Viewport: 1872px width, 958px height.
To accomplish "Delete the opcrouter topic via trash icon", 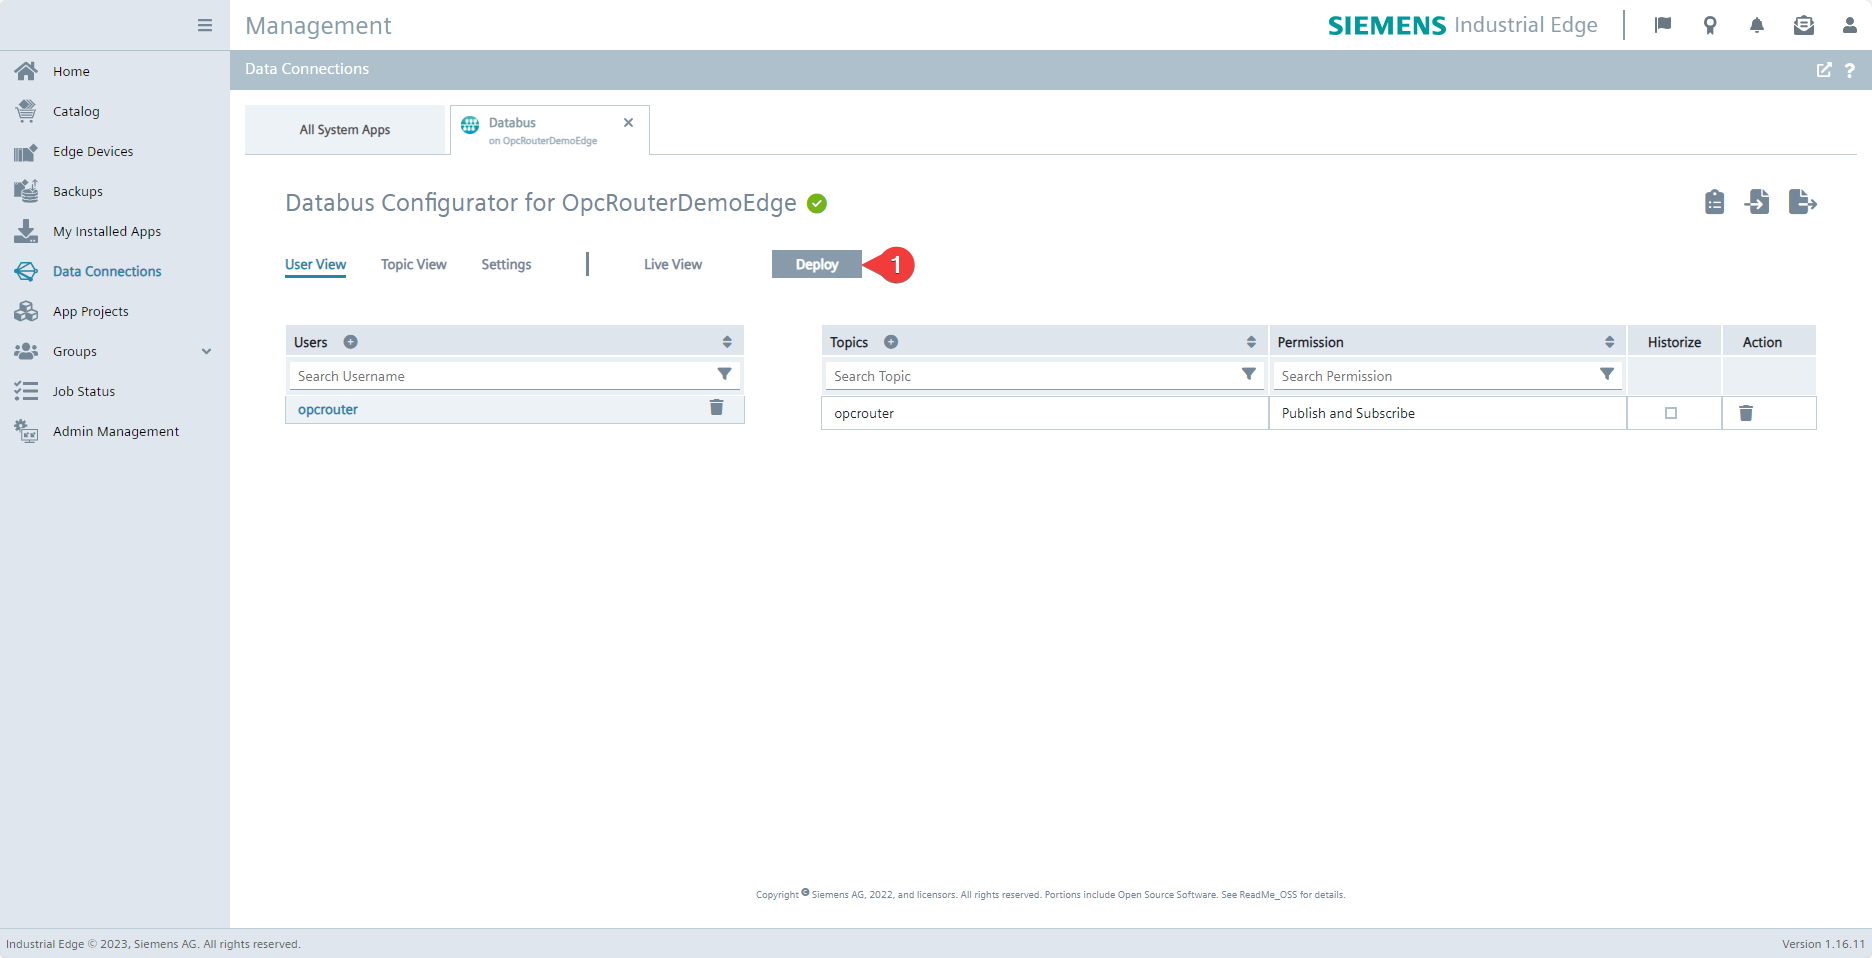I will [x=1746, y=413].
